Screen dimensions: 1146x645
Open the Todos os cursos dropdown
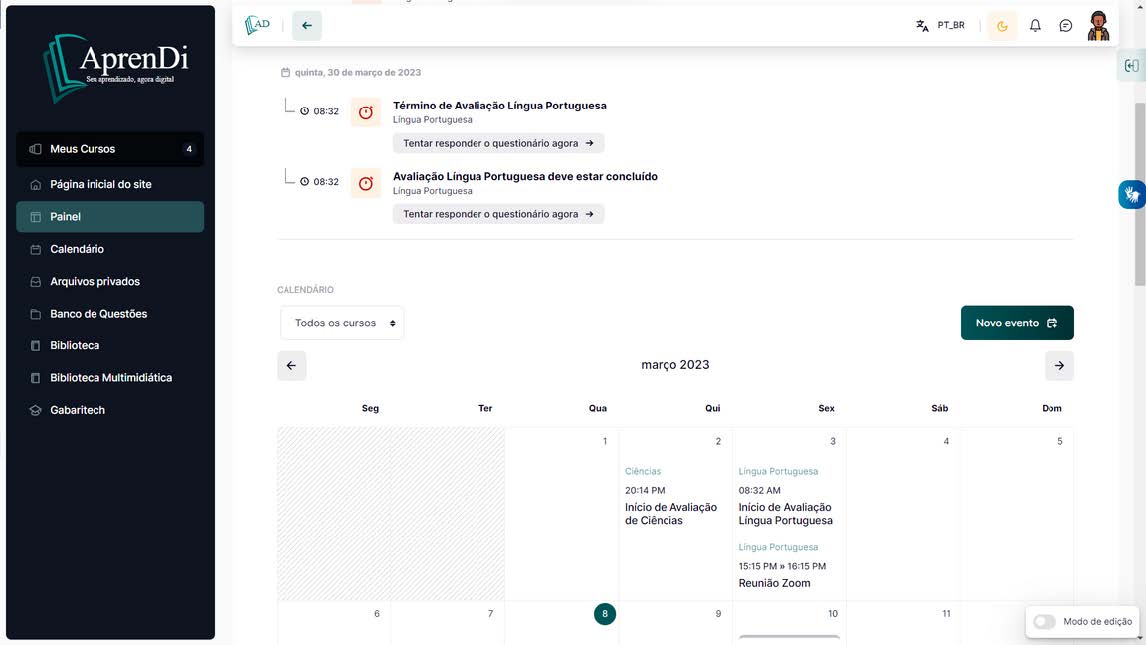point(342,323)
